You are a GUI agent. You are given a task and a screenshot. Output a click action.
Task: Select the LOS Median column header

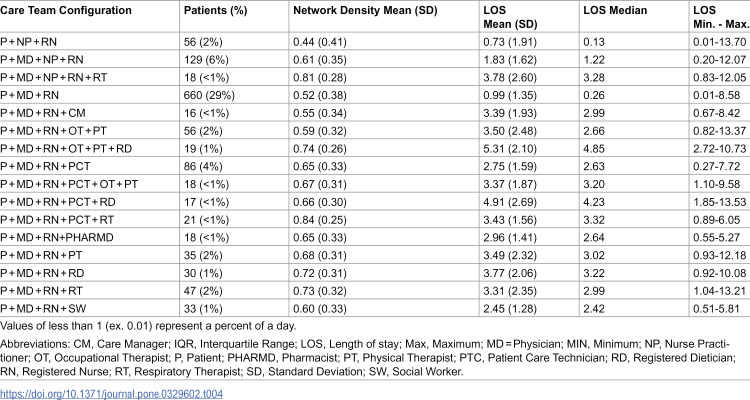tap(615, 11)
